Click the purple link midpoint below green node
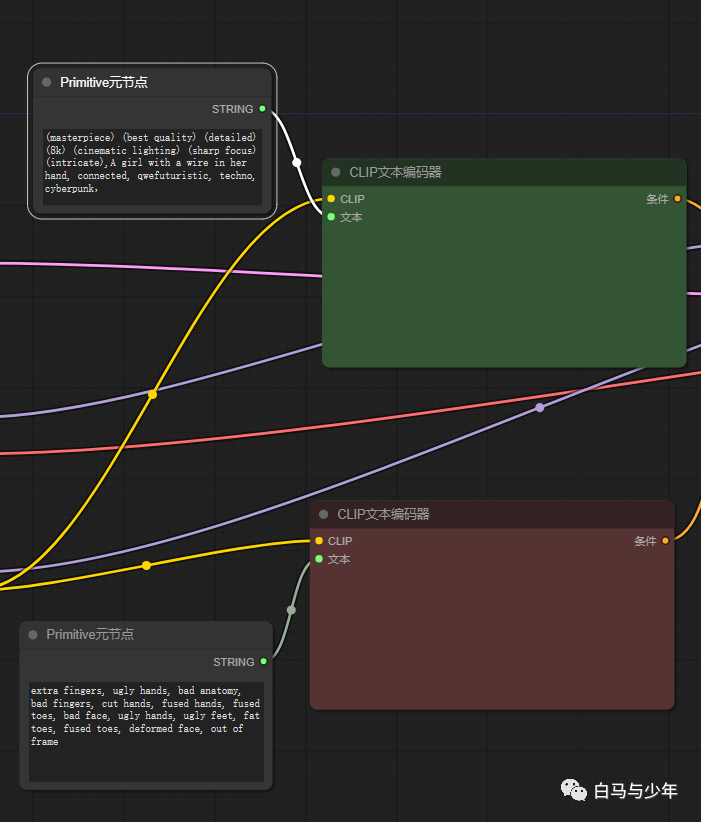This screenshot has width=701, height=822. tap(540, 407)
